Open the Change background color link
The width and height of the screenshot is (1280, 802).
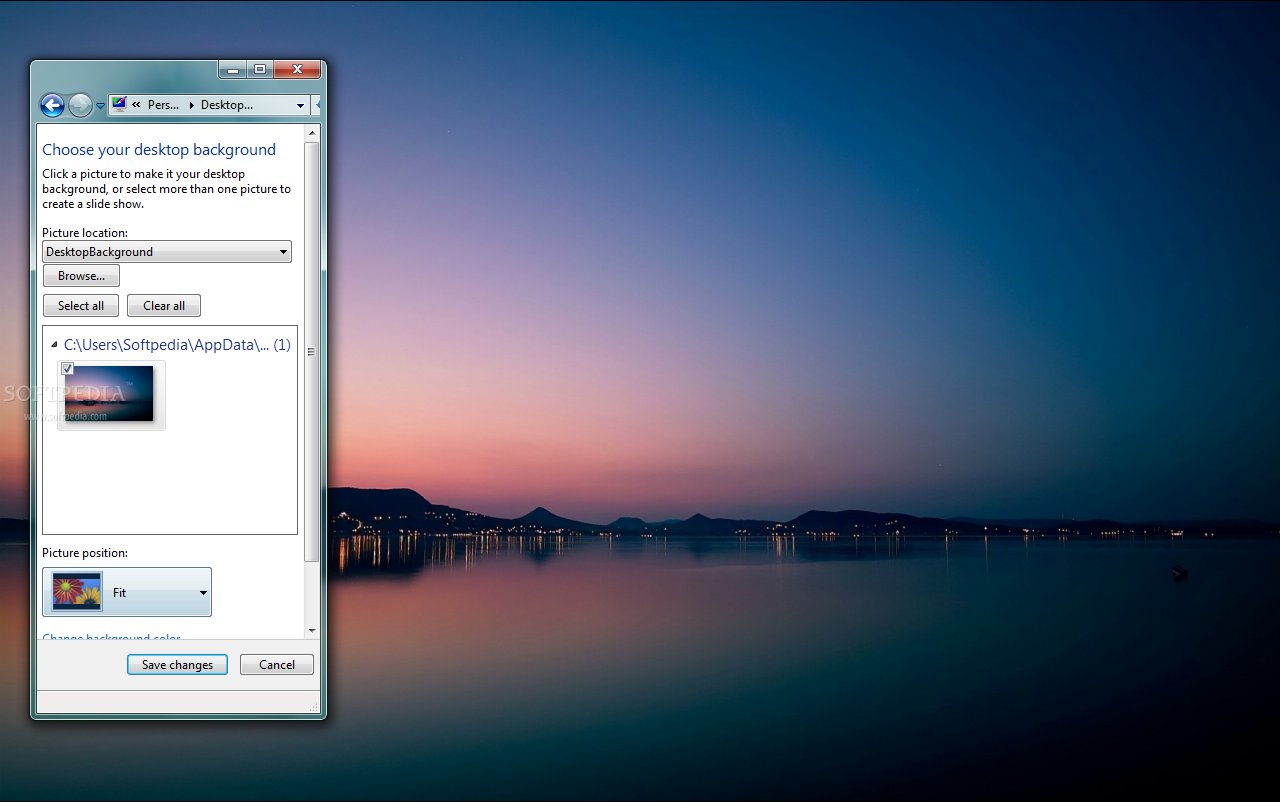coord(111,637)
